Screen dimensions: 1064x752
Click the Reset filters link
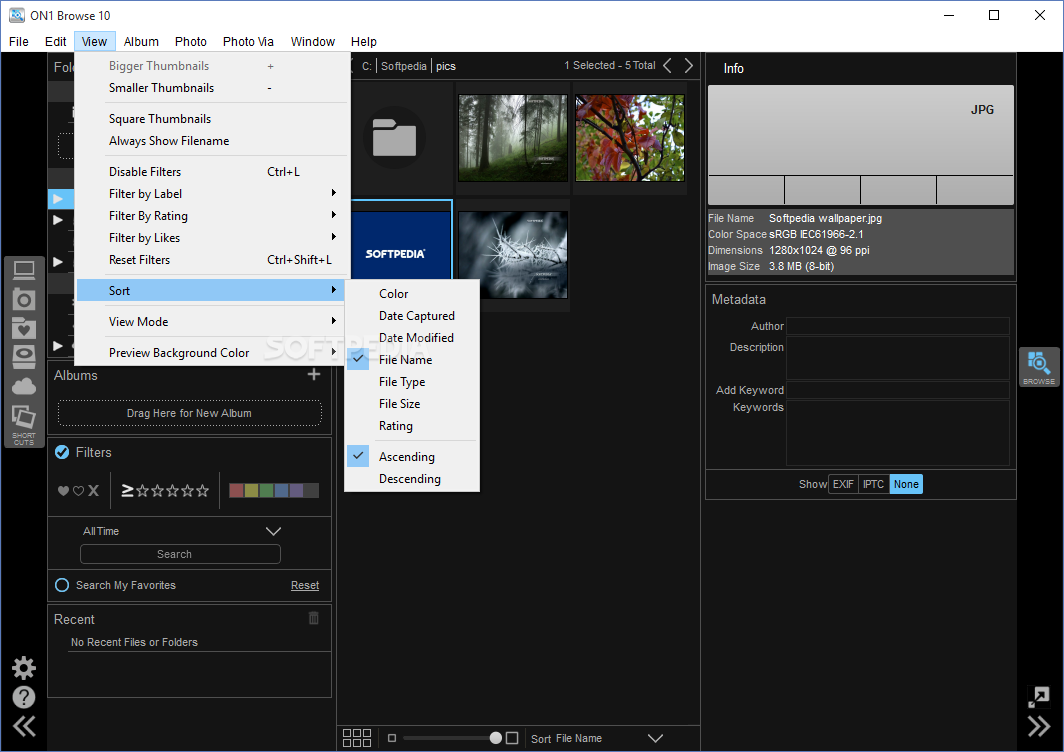coord(305,585)
